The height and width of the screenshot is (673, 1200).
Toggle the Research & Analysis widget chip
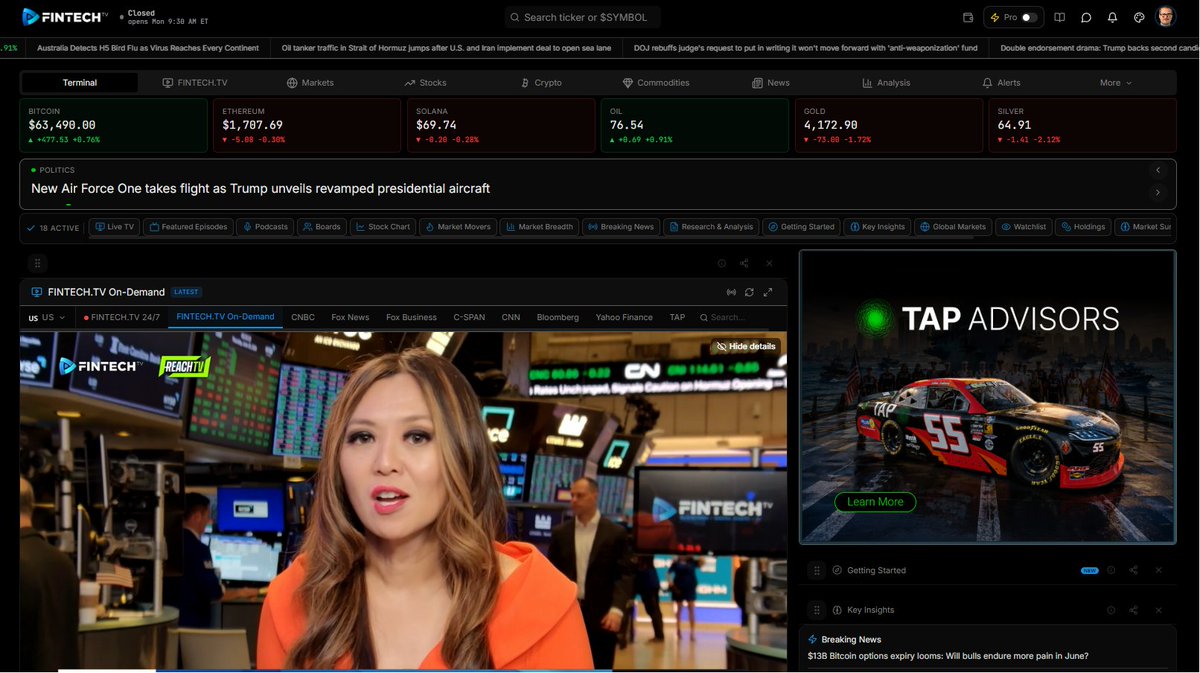(x=711, y=227)
